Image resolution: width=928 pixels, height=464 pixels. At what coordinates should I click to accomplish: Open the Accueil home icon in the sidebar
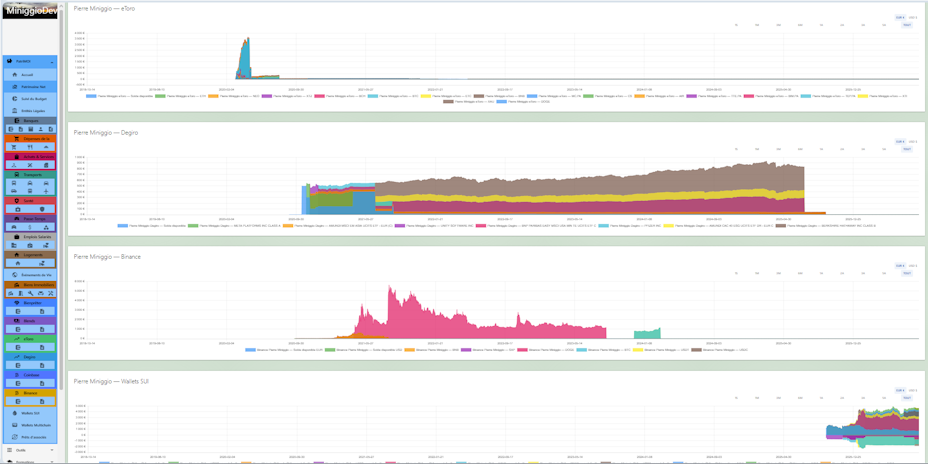[14, 75]
